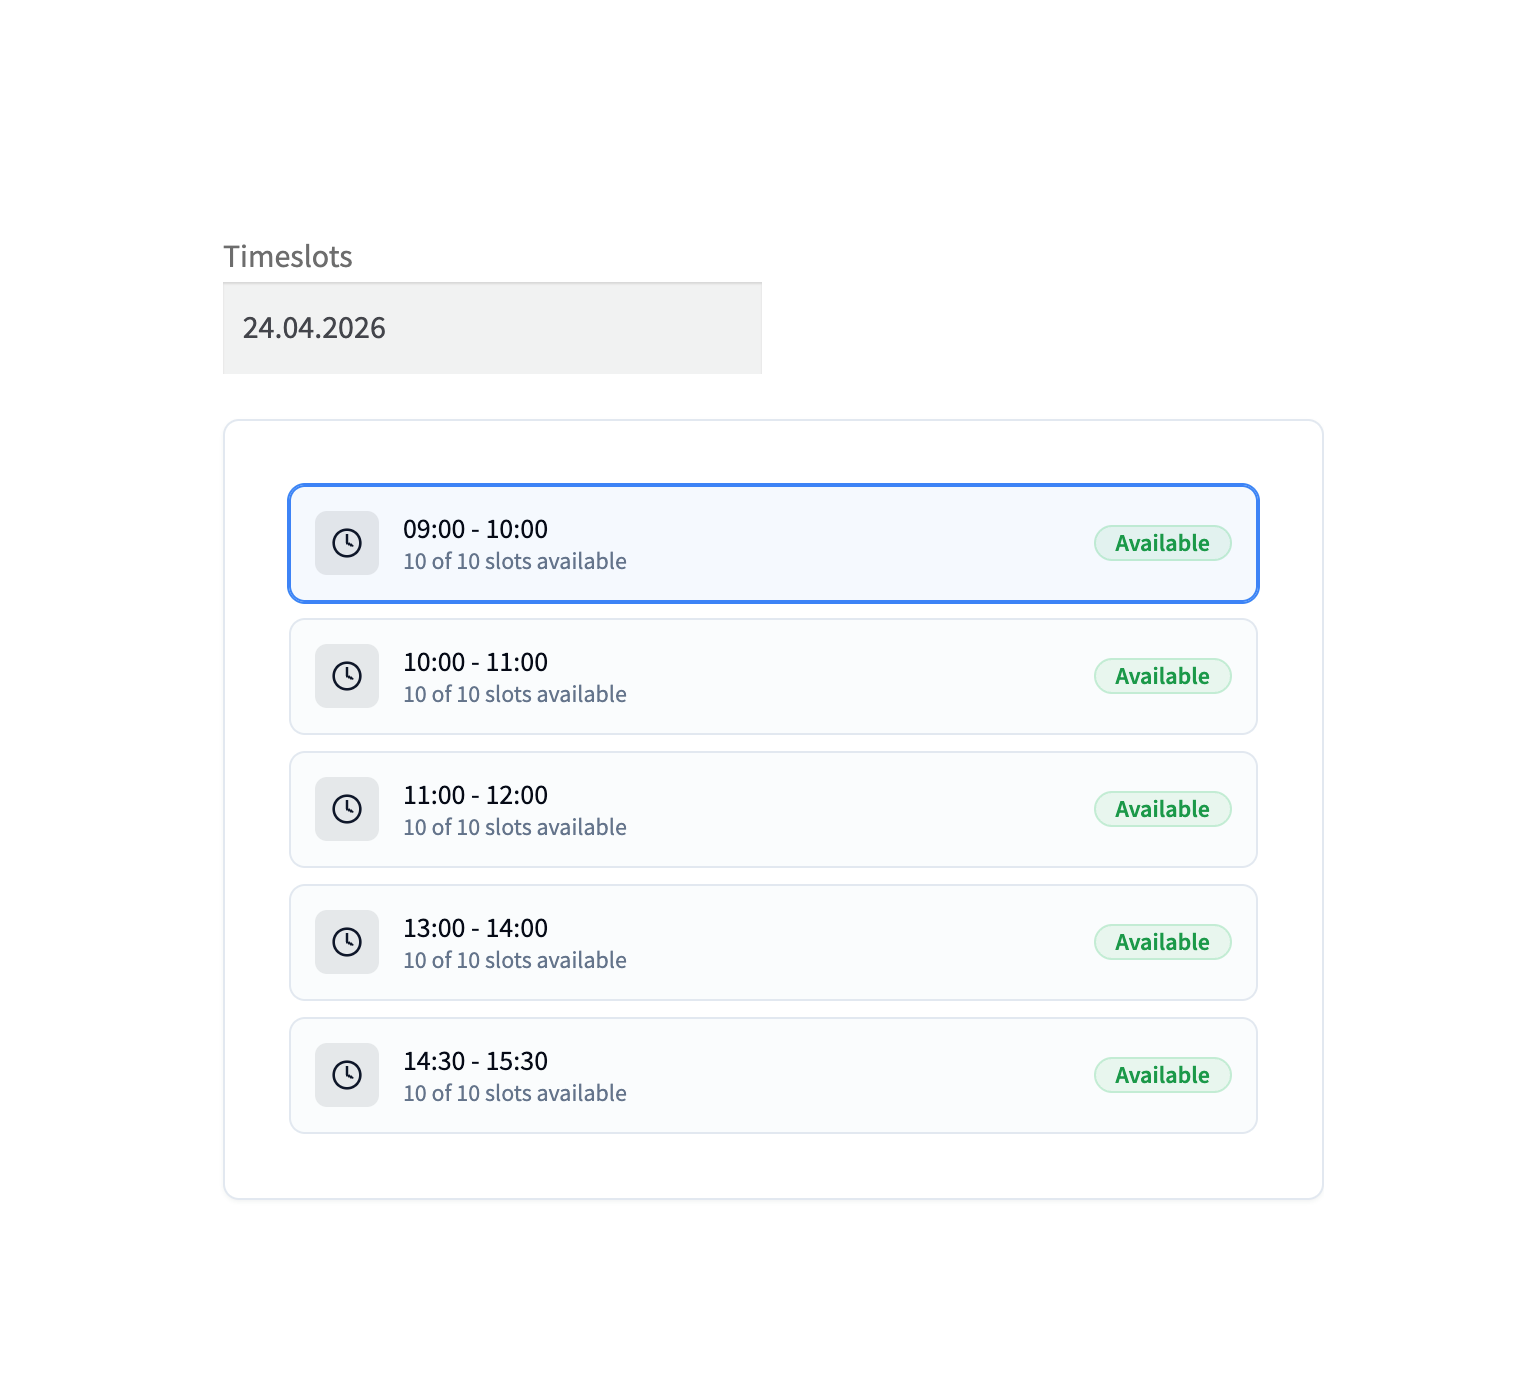Click the 10 of 10 slots available text for 09:00
The width and height of the screenshot is (1538, 1396).
514,561
